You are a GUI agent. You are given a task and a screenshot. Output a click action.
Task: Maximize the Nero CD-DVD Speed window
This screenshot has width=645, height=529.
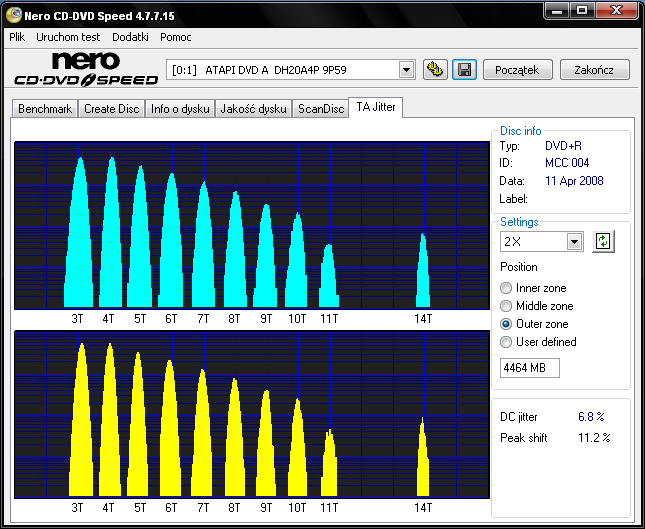point(582,11)
